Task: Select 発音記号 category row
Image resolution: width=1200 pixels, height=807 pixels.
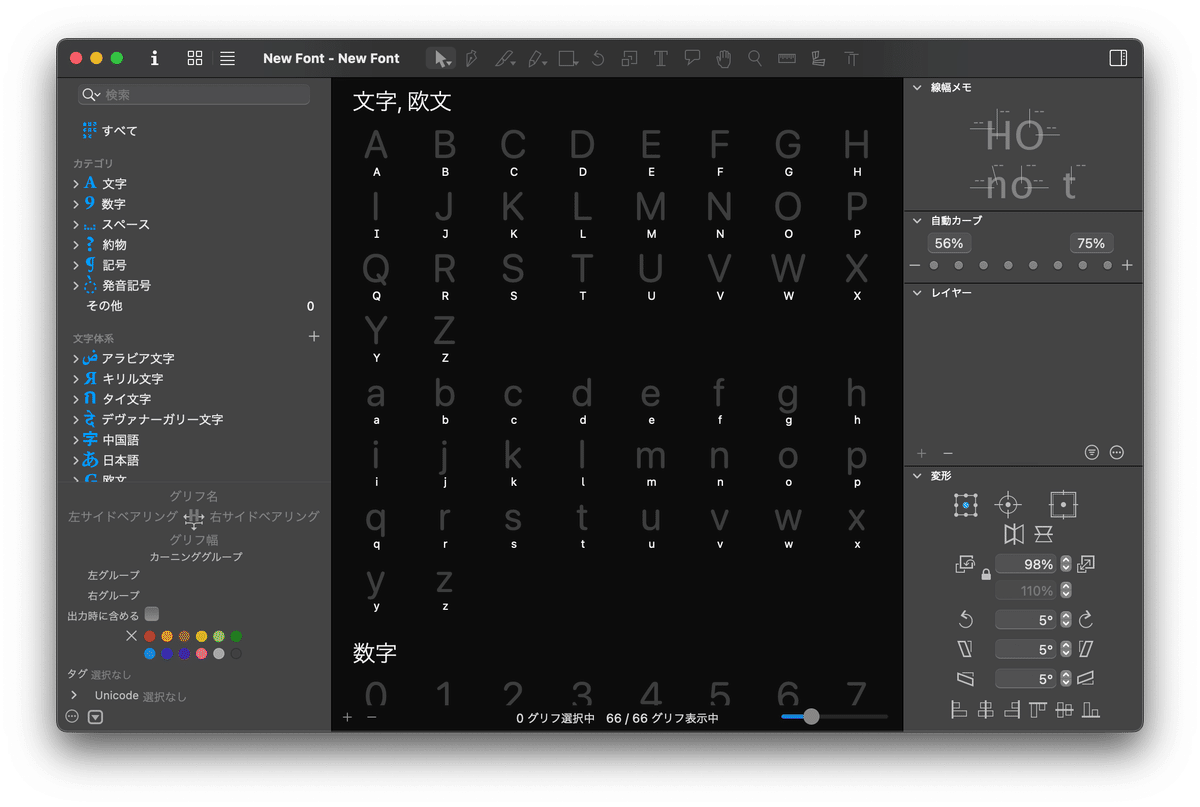Action: [195, 285]
